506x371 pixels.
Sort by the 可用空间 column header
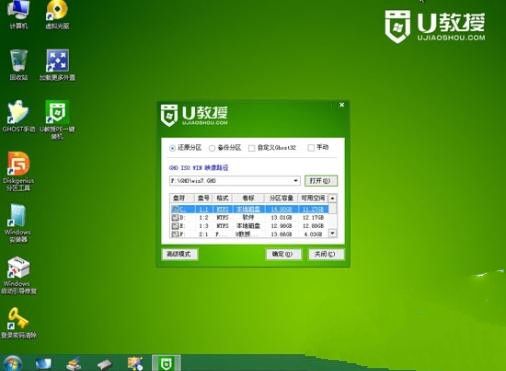[313, 198]
